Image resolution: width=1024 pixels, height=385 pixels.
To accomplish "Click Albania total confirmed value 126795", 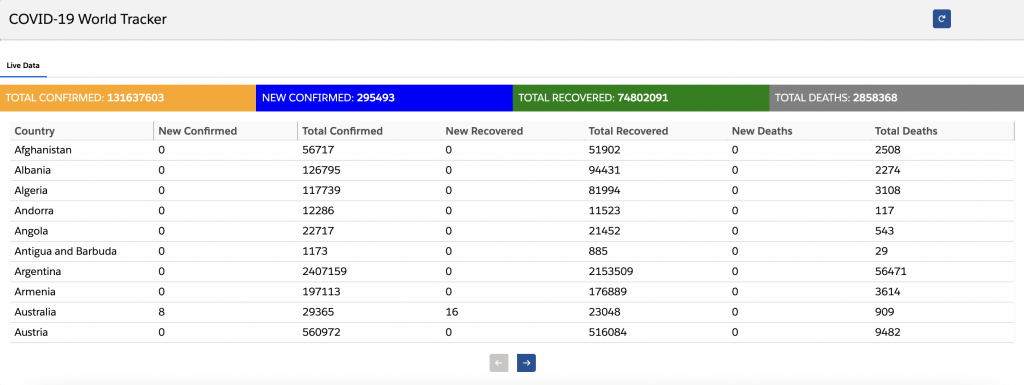I will tap(321, 170).
